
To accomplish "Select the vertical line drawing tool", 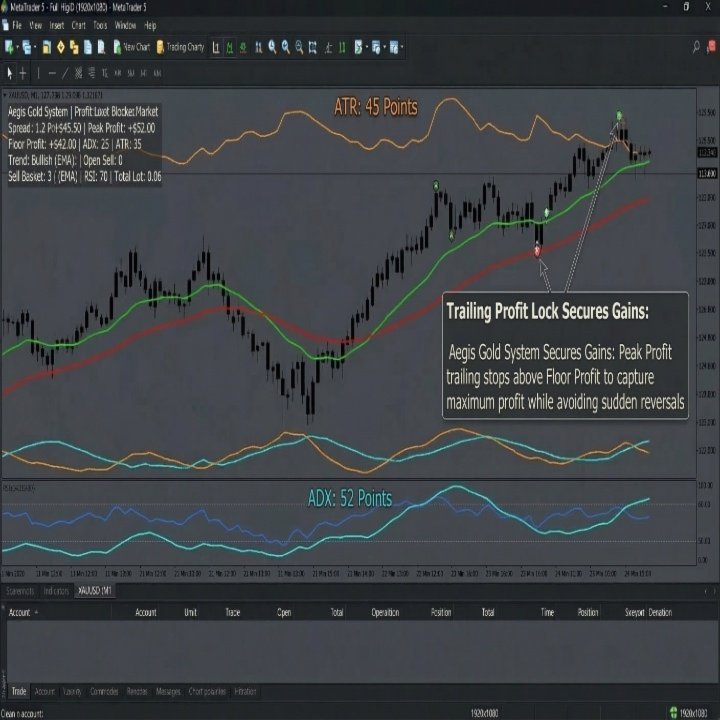I will 38,73.
